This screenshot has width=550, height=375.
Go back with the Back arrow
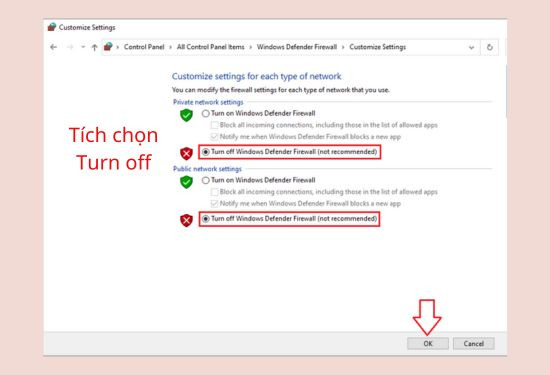(x=53, y=47)
